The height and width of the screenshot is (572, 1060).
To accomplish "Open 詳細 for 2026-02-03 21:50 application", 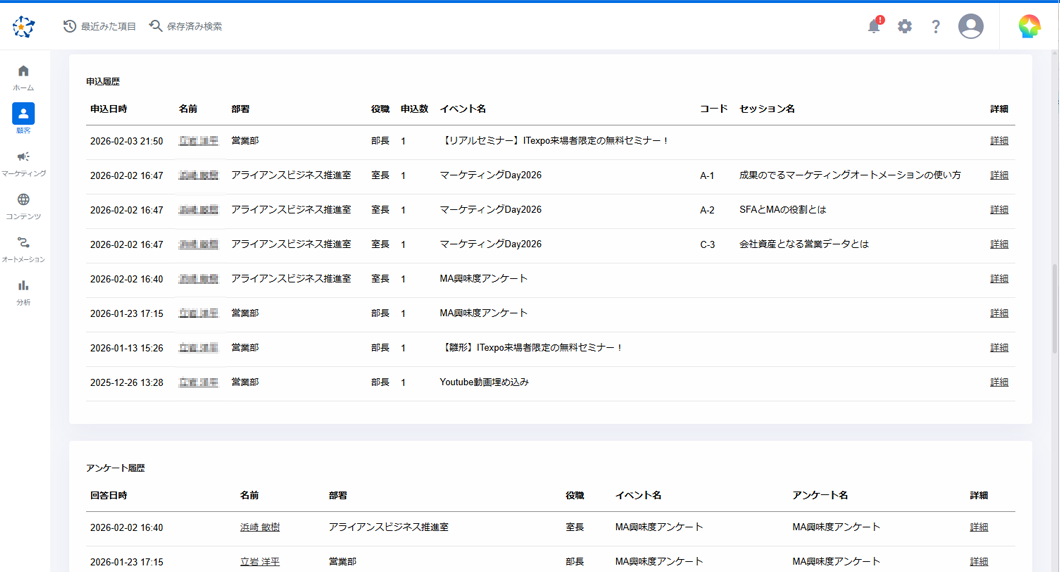I will pyautogui.click(x=999, y=141).
